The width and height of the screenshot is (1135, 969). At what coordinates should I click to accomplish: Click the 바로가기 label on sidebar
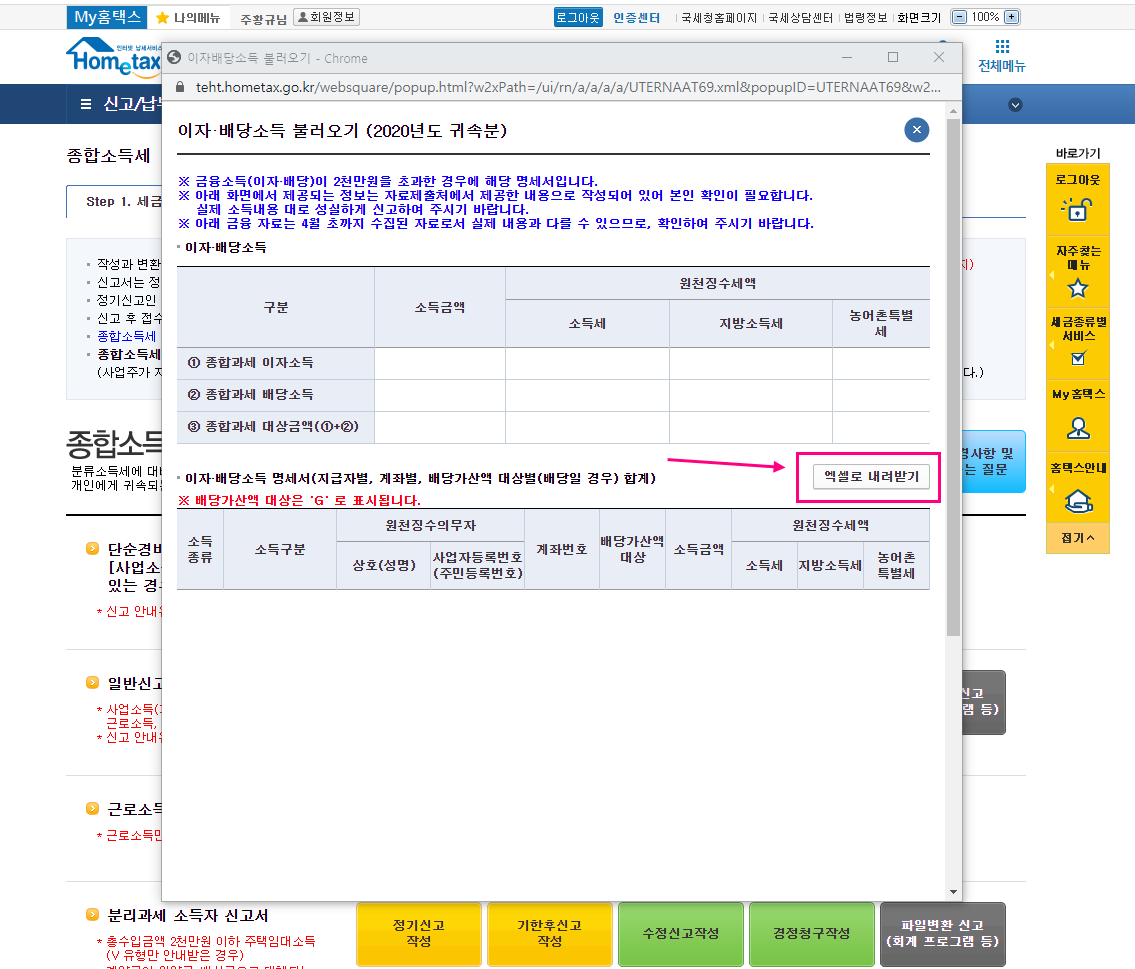tap(1078, 153)
